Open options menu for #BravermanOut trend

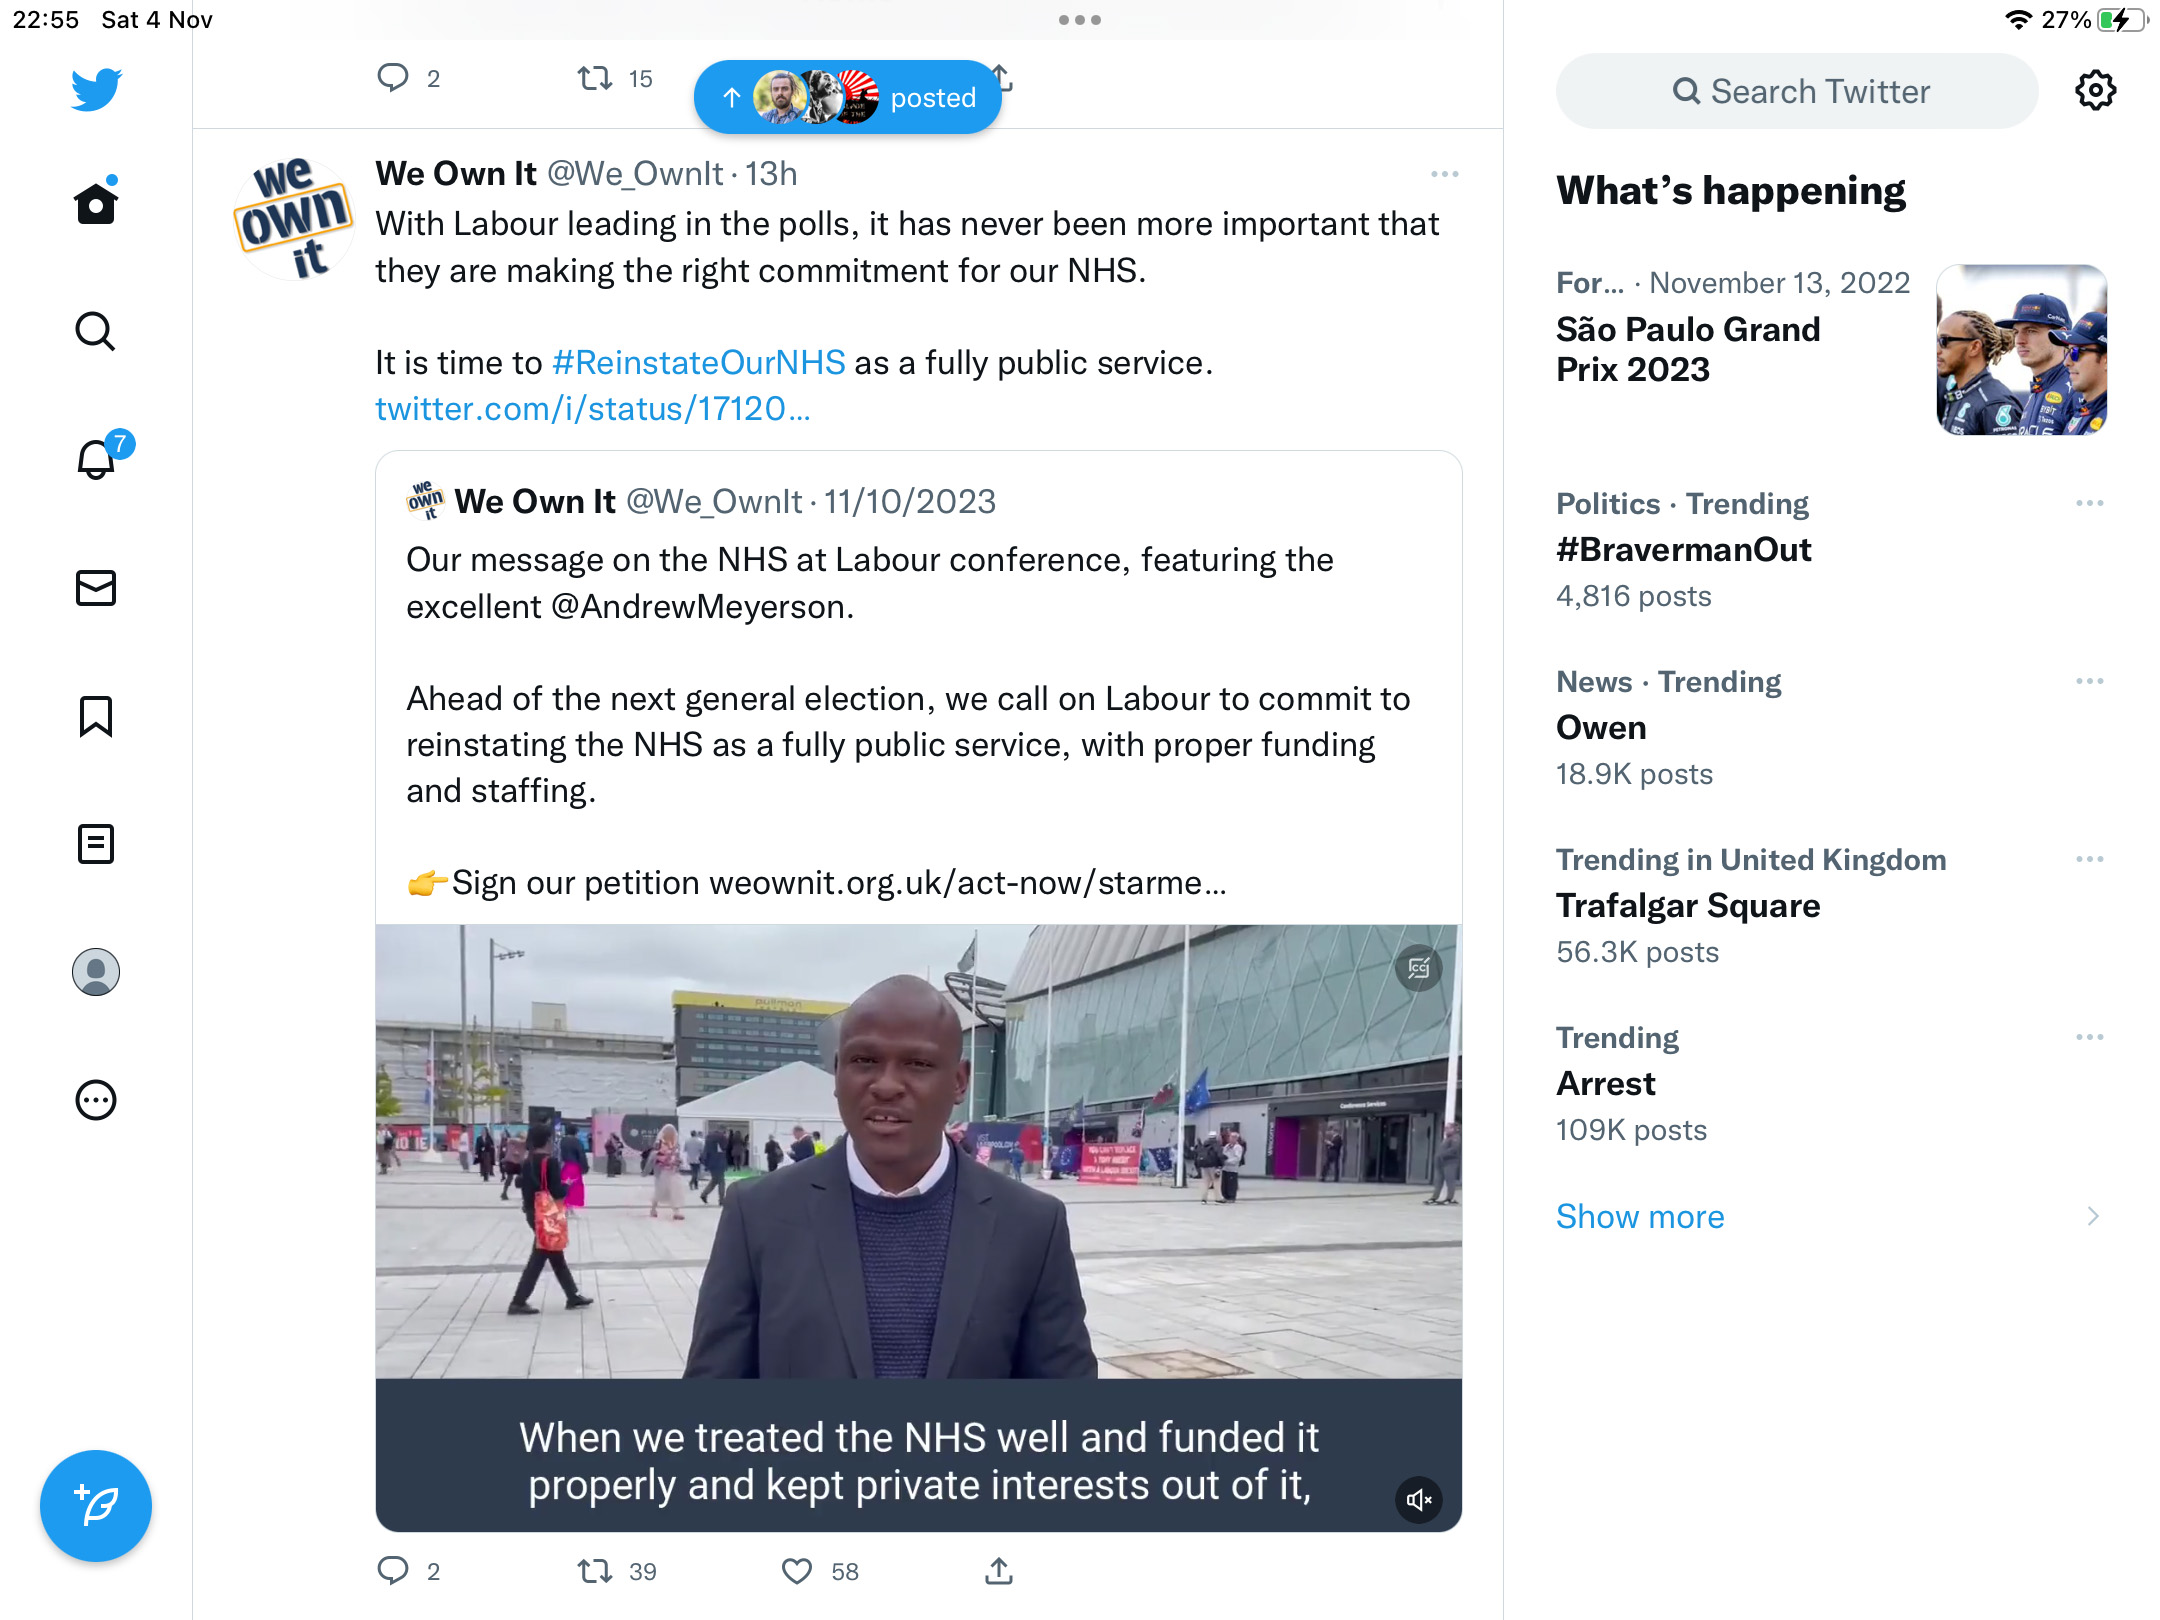2089,503
